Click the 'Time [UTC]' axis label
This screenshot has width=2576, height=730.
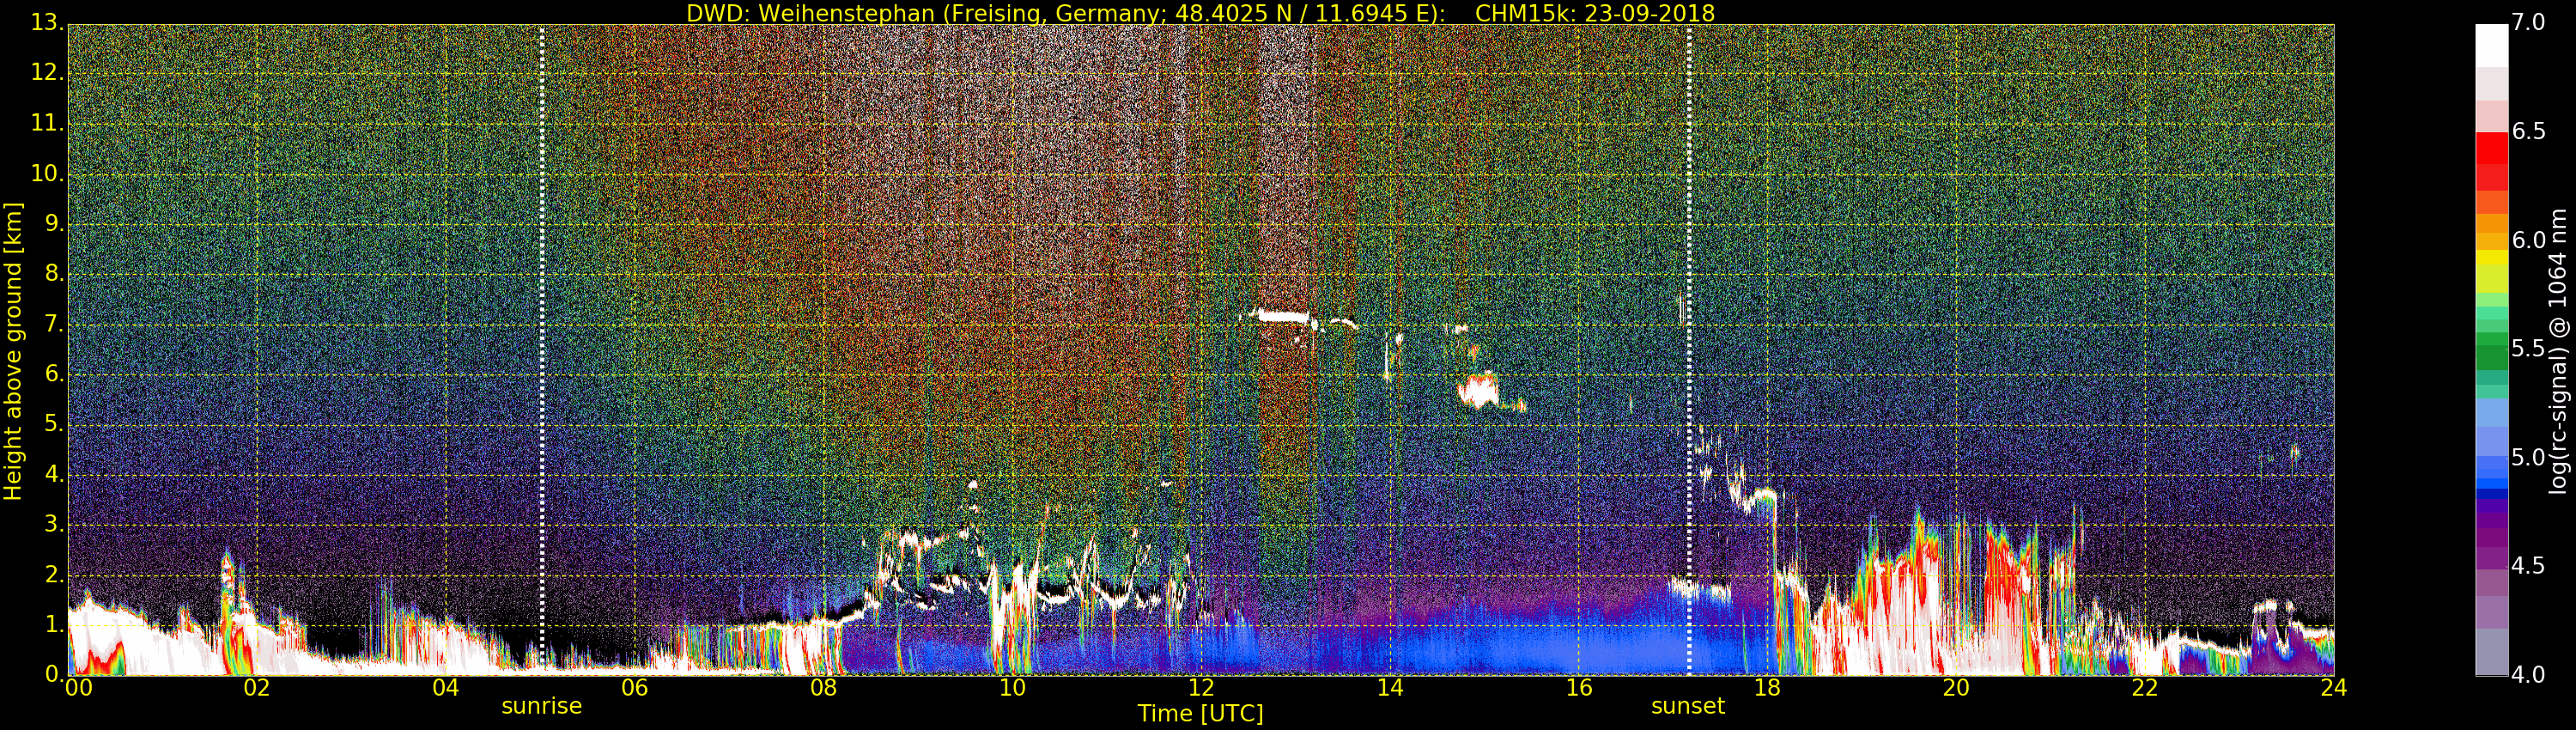pos(1200,714)
